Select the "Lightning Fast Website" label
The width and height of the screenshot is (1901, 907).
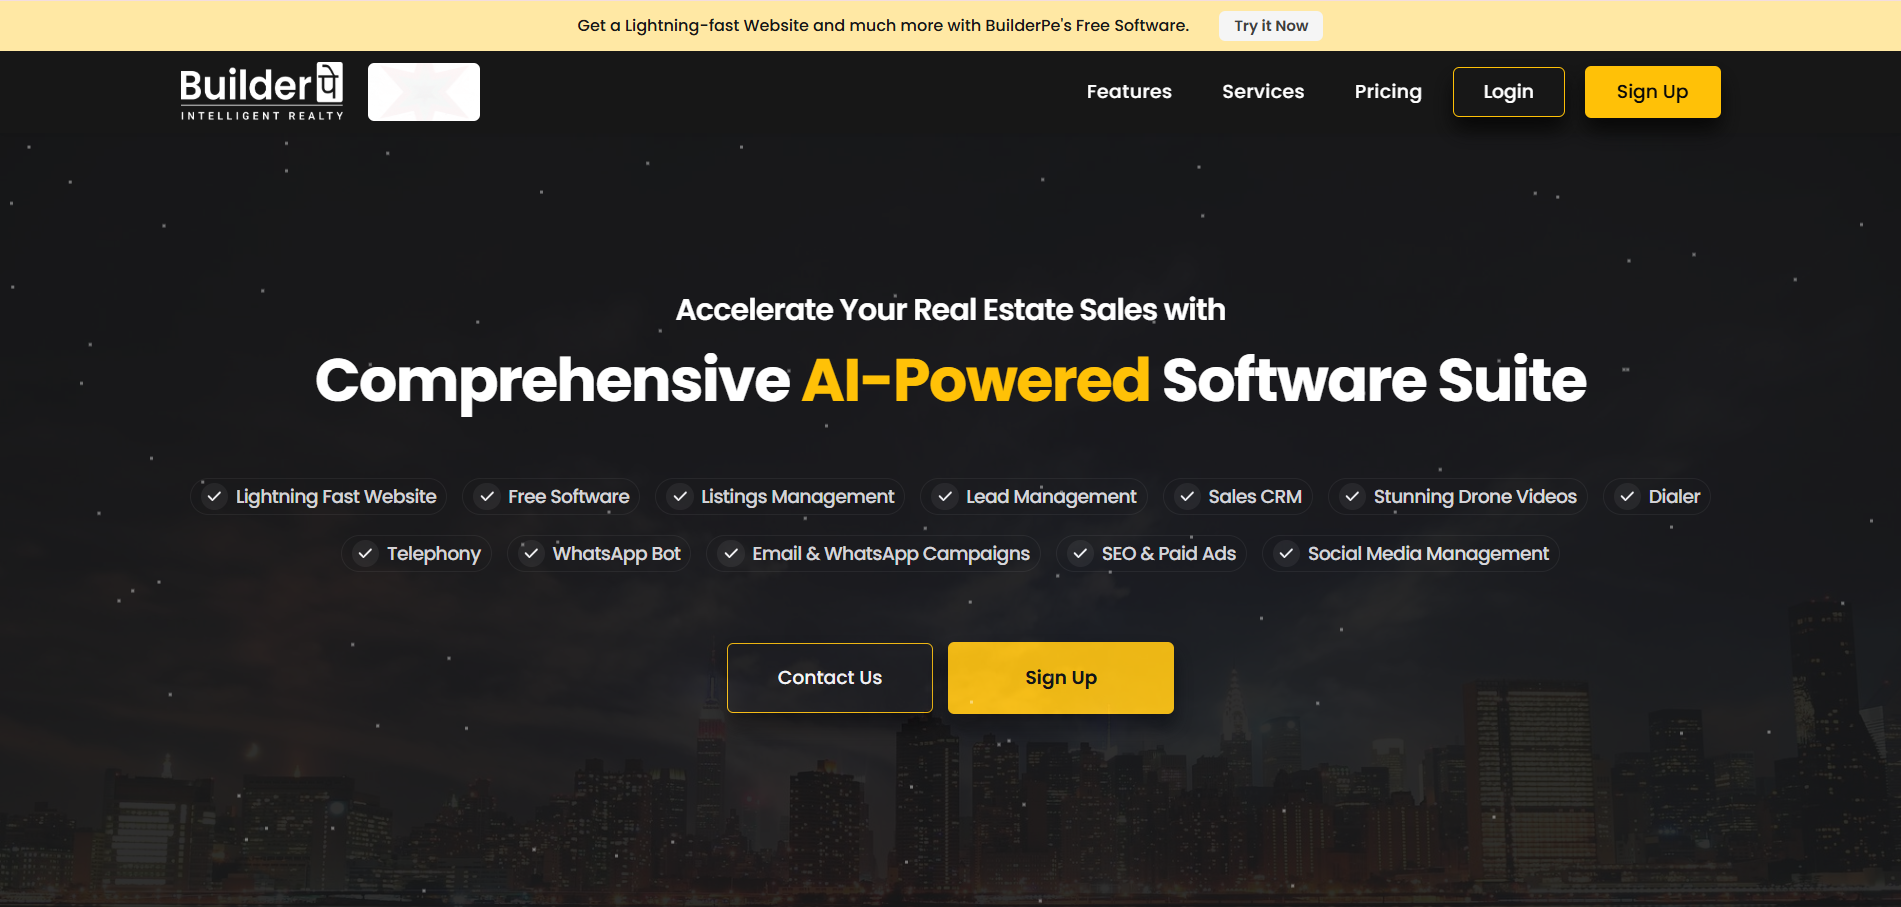coord(336,497)
